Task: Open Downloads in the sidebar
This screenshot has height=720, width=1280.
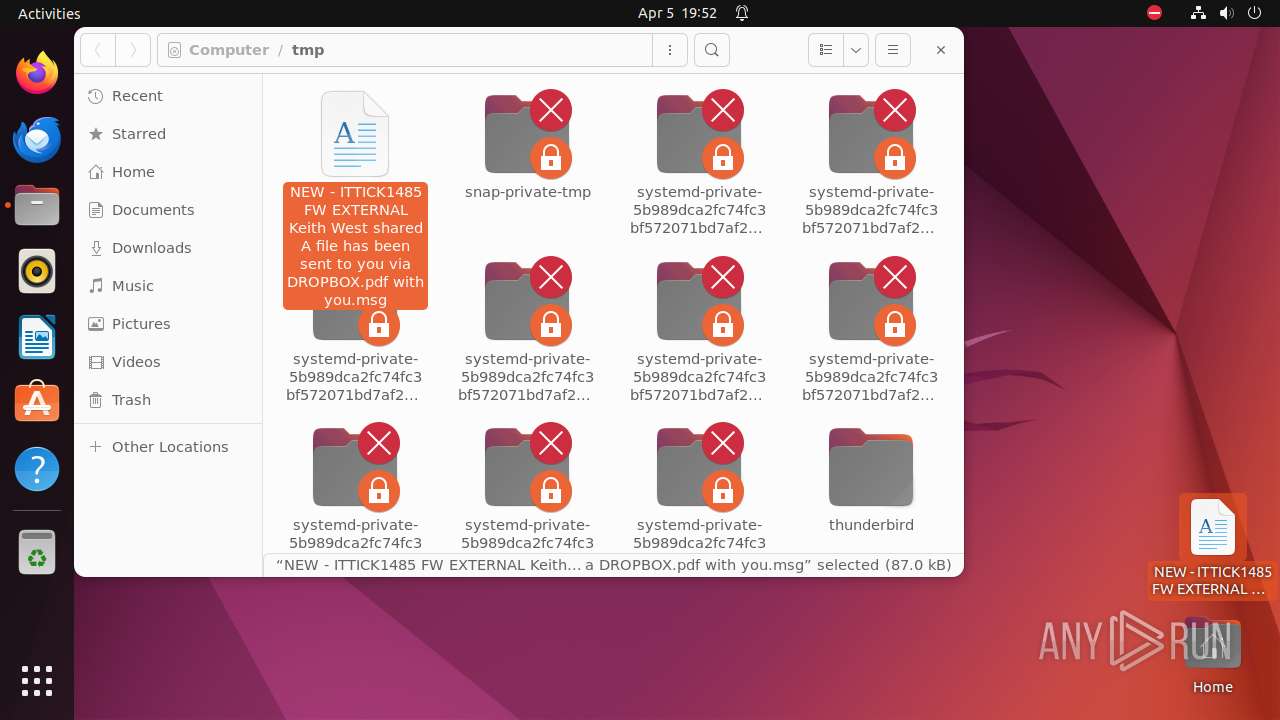Action: 168,248
